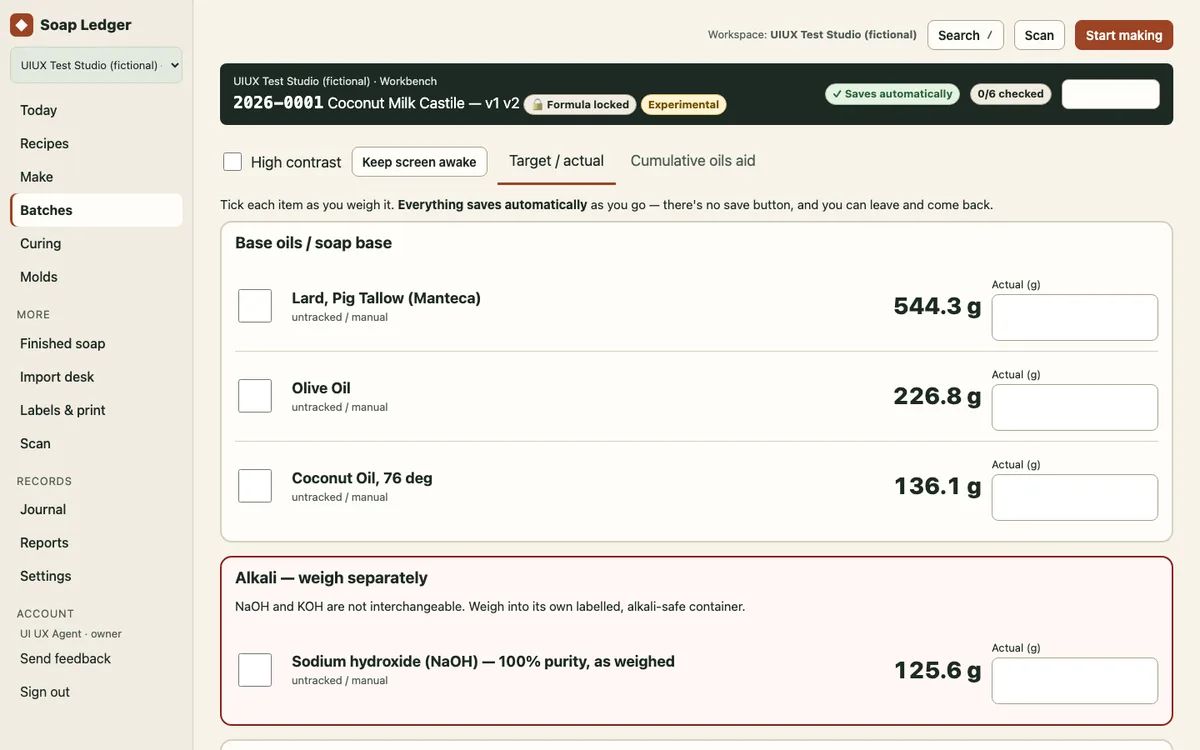Viewport: 1200px width, 750px height.
Task: Select Batches in the sidebar
Action: point(96,210)
